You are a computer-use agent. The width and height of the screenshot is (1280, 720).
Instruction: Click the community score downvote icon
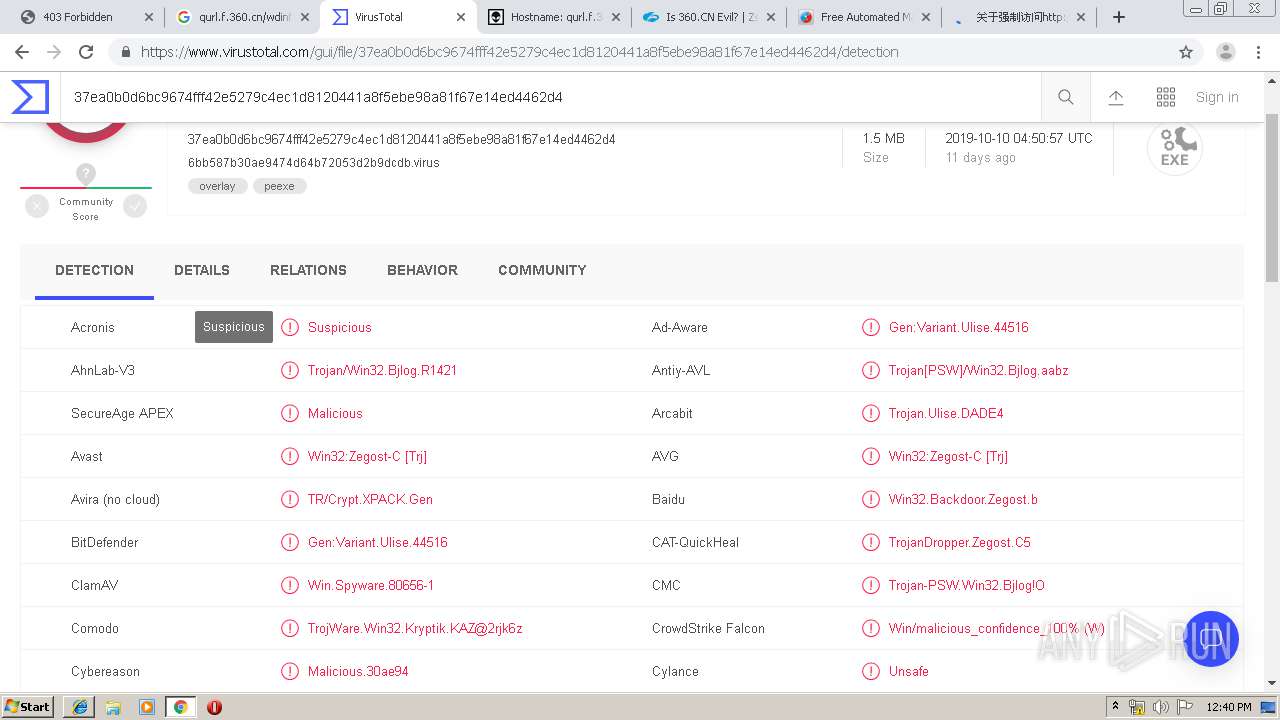(37, 206)
